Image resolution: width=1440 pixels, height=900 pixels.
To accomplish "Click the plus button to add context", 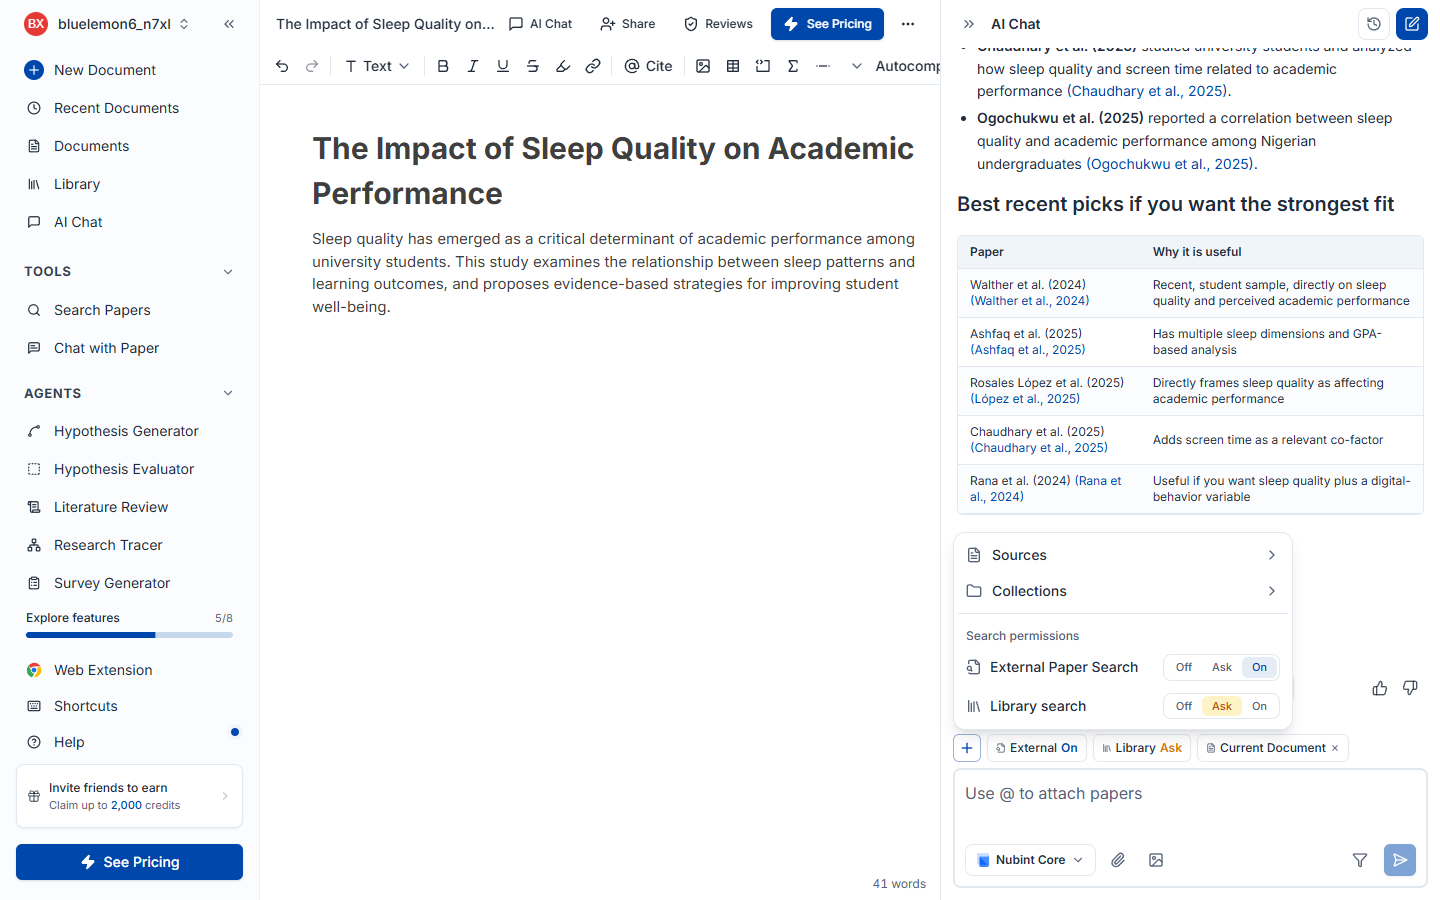I will 967,748.
